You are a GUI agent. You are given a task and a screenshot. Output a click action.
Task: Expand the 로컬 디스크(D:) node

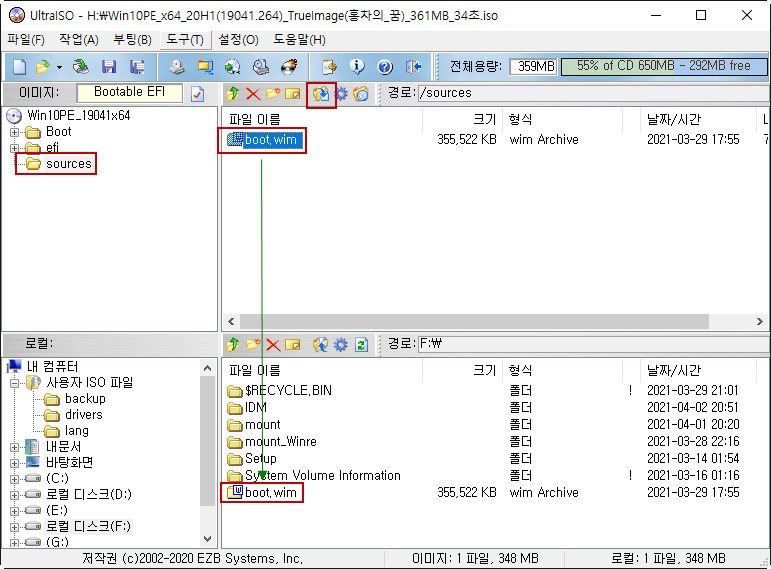[14, 495]
